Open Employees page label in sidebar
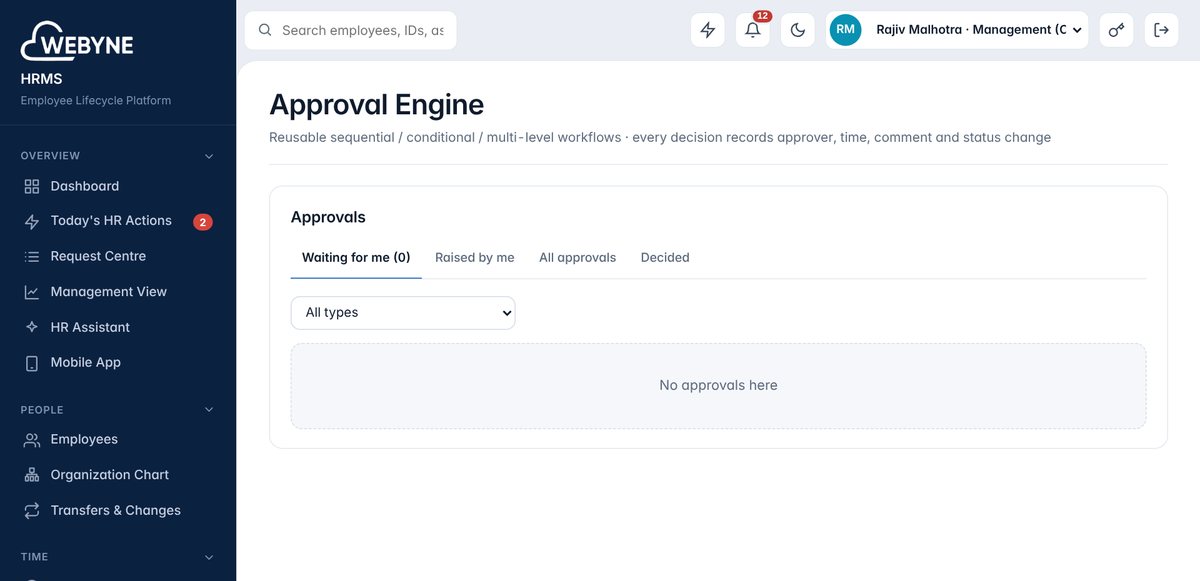1200x581 pixels. (x=84, y=439)
